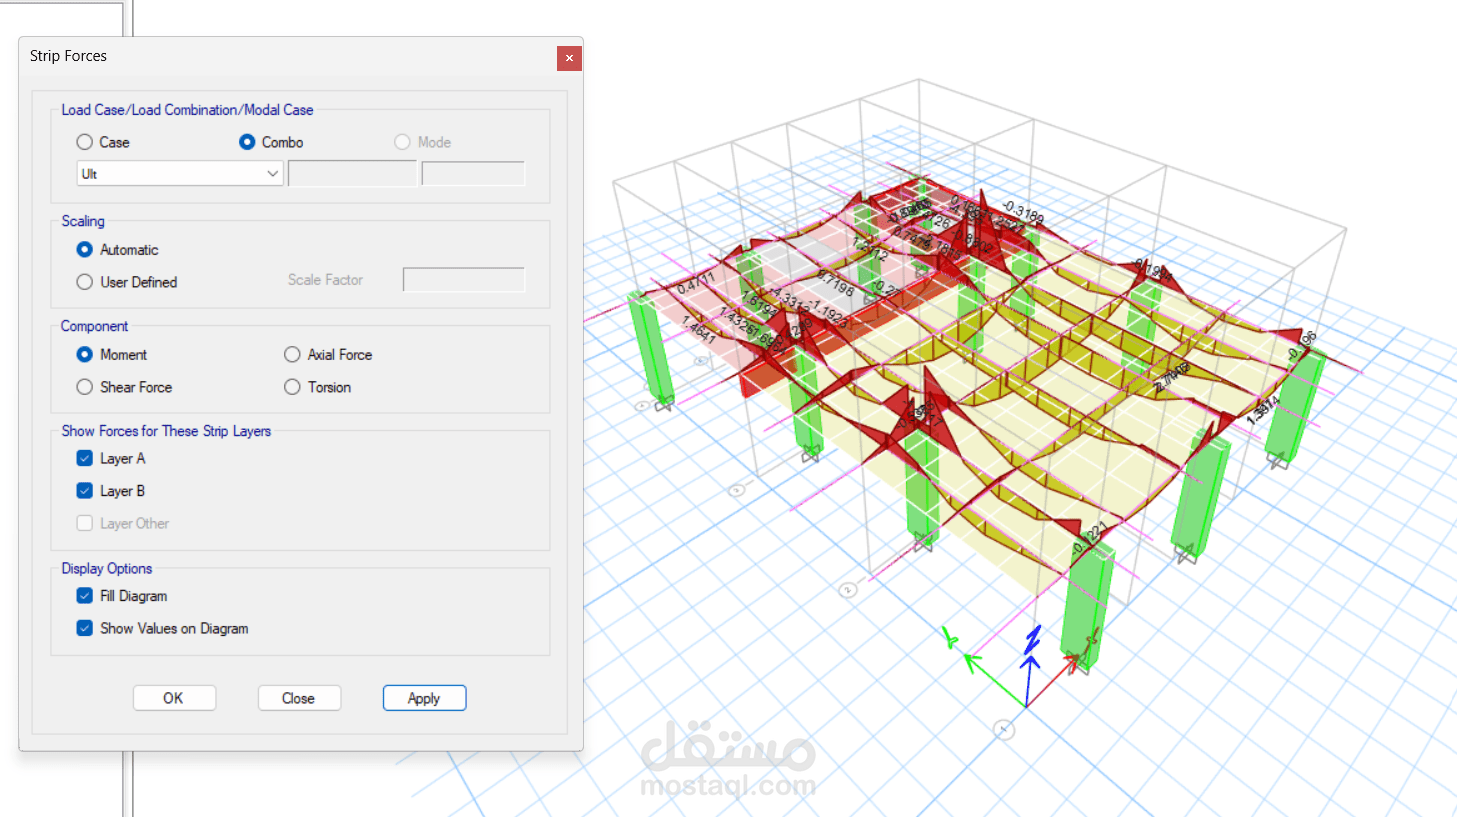Click the Close button
The width and height of the screenshot is (1457, 817).
299,698
